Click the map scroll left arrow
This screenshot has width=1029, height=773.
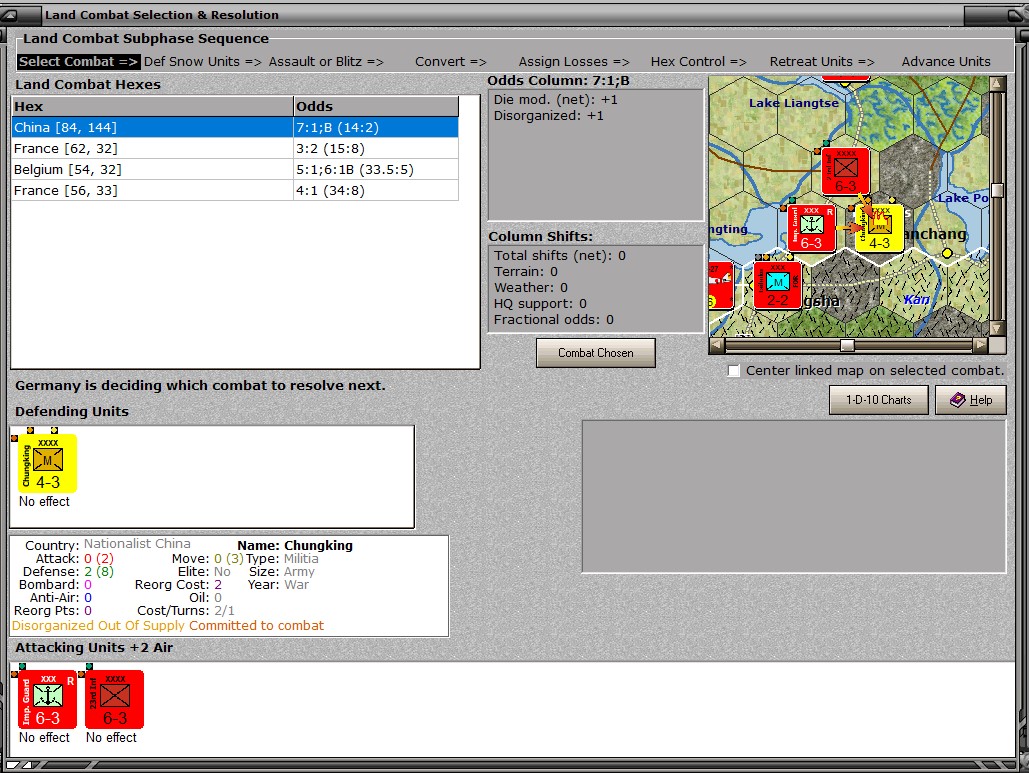[x=717, y=345]
